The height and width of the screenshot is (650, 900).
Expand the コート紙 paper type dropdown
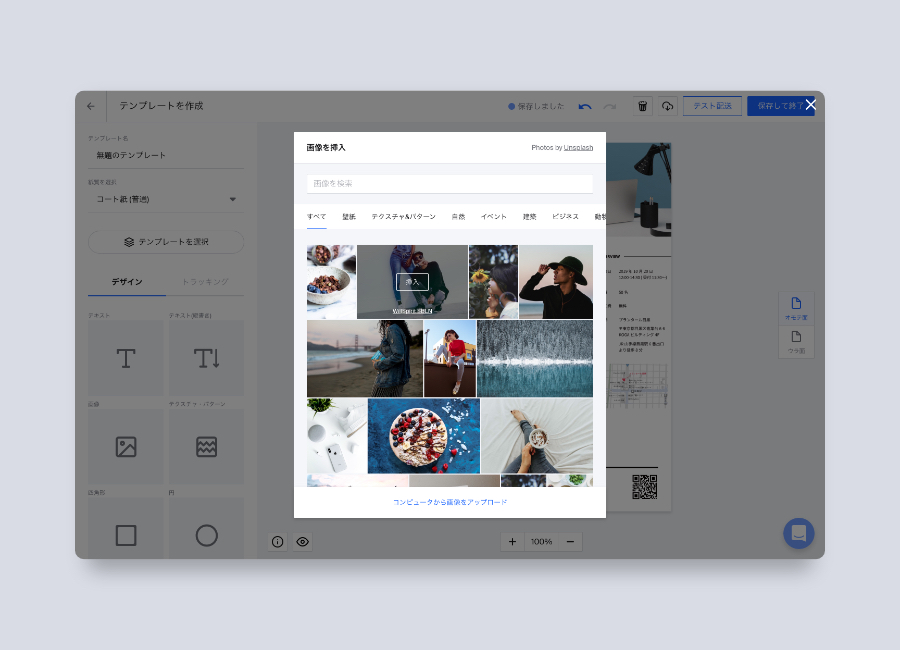point(165,199)
